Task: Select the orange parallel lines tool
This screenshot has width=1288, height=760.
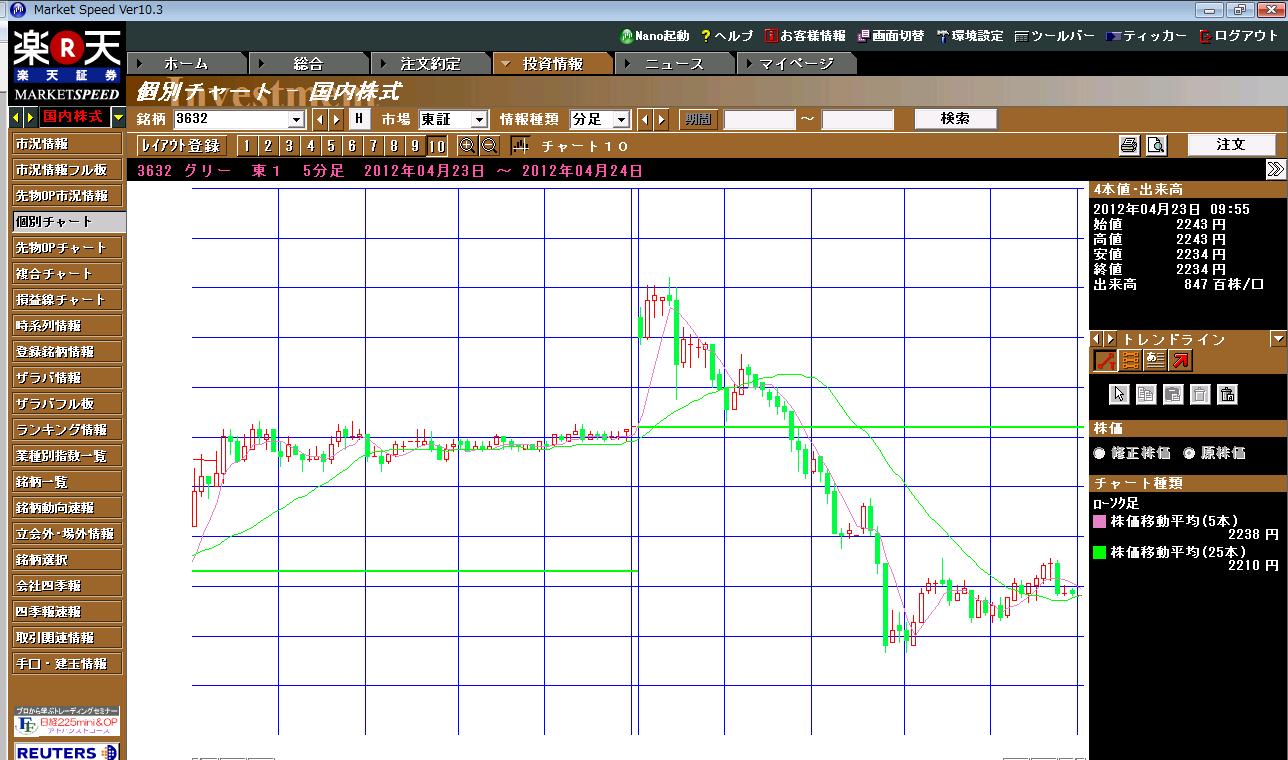Action: [x=1130, y=360]
